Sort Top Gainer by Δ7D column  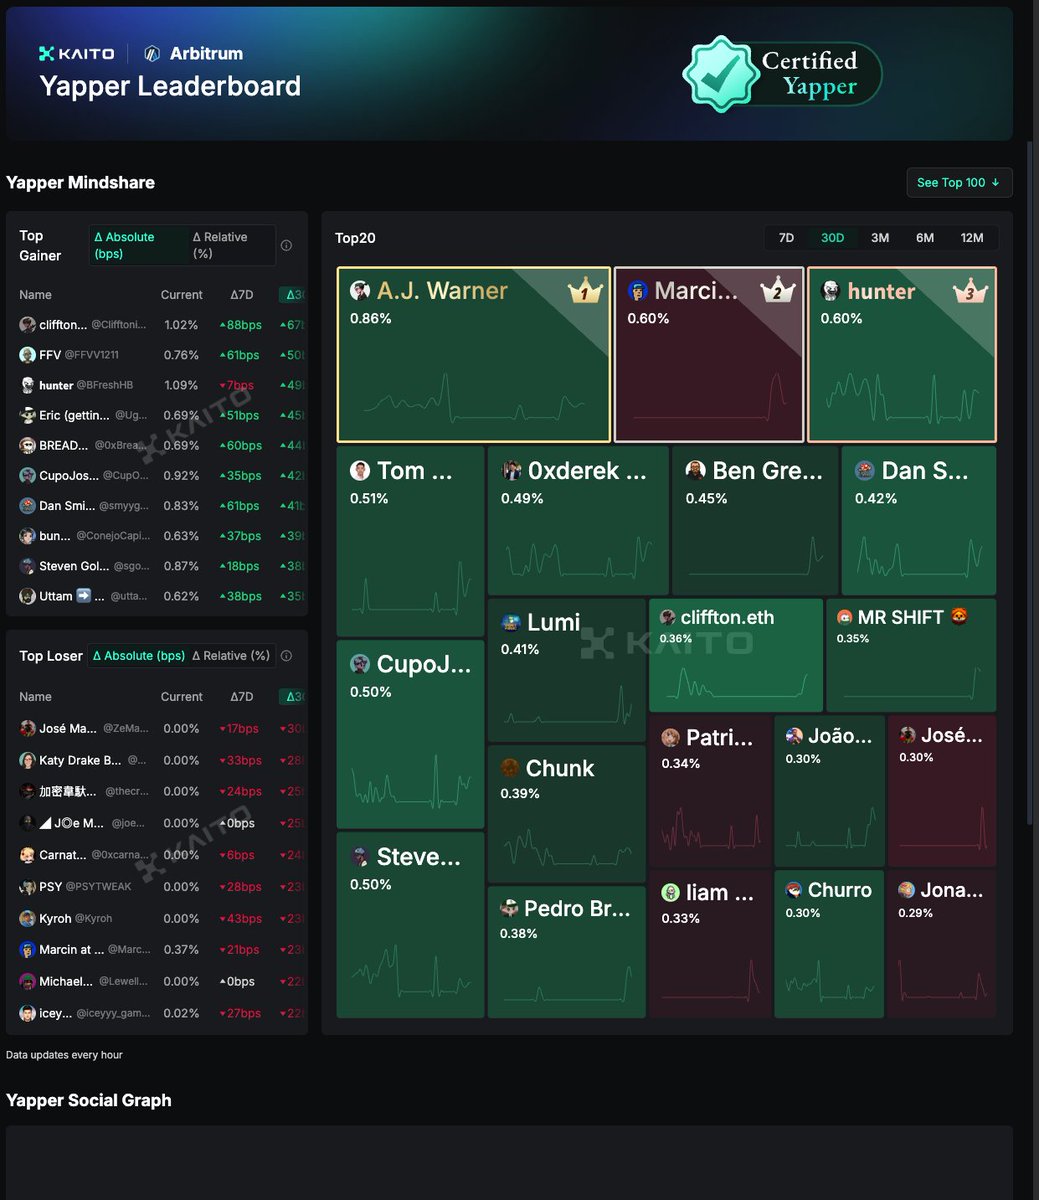pos(242,295)
